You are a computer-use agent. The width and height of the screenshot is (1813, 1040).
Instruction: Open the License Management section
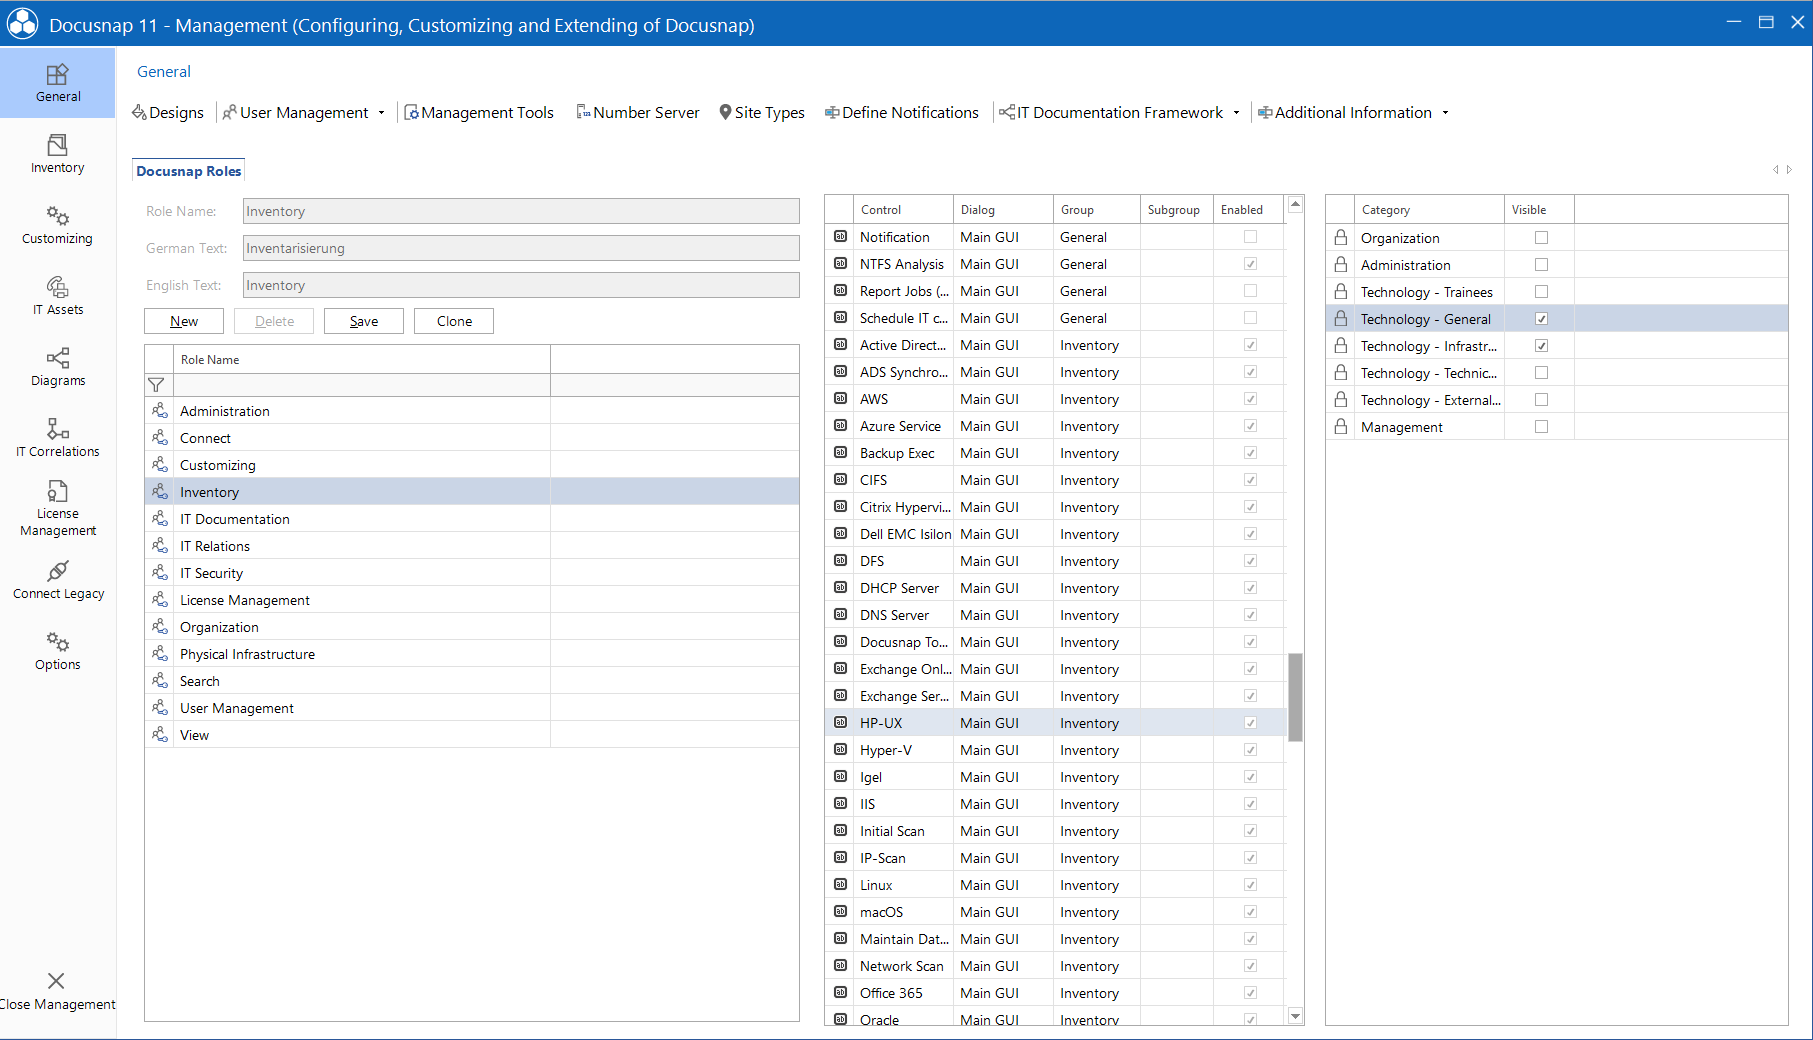57,506
